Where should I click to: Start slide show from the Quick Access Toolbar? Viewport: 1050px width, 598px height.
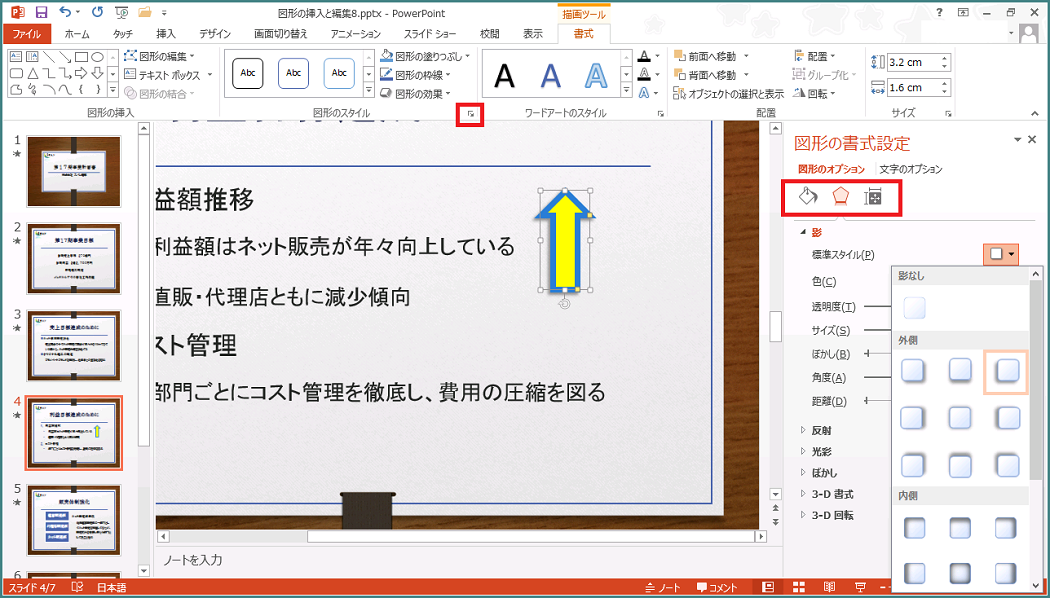tap(122, 13)
